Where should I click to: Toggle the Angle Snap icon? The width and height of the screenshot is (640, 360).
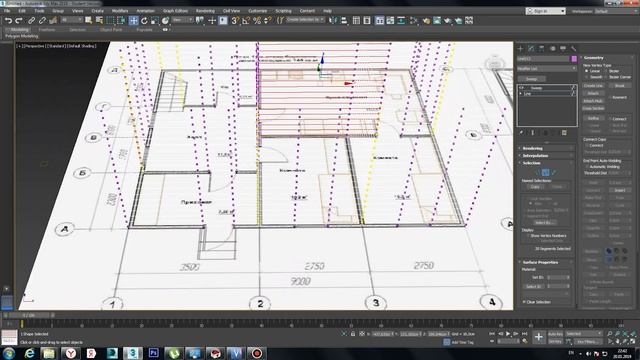point(246,20)
